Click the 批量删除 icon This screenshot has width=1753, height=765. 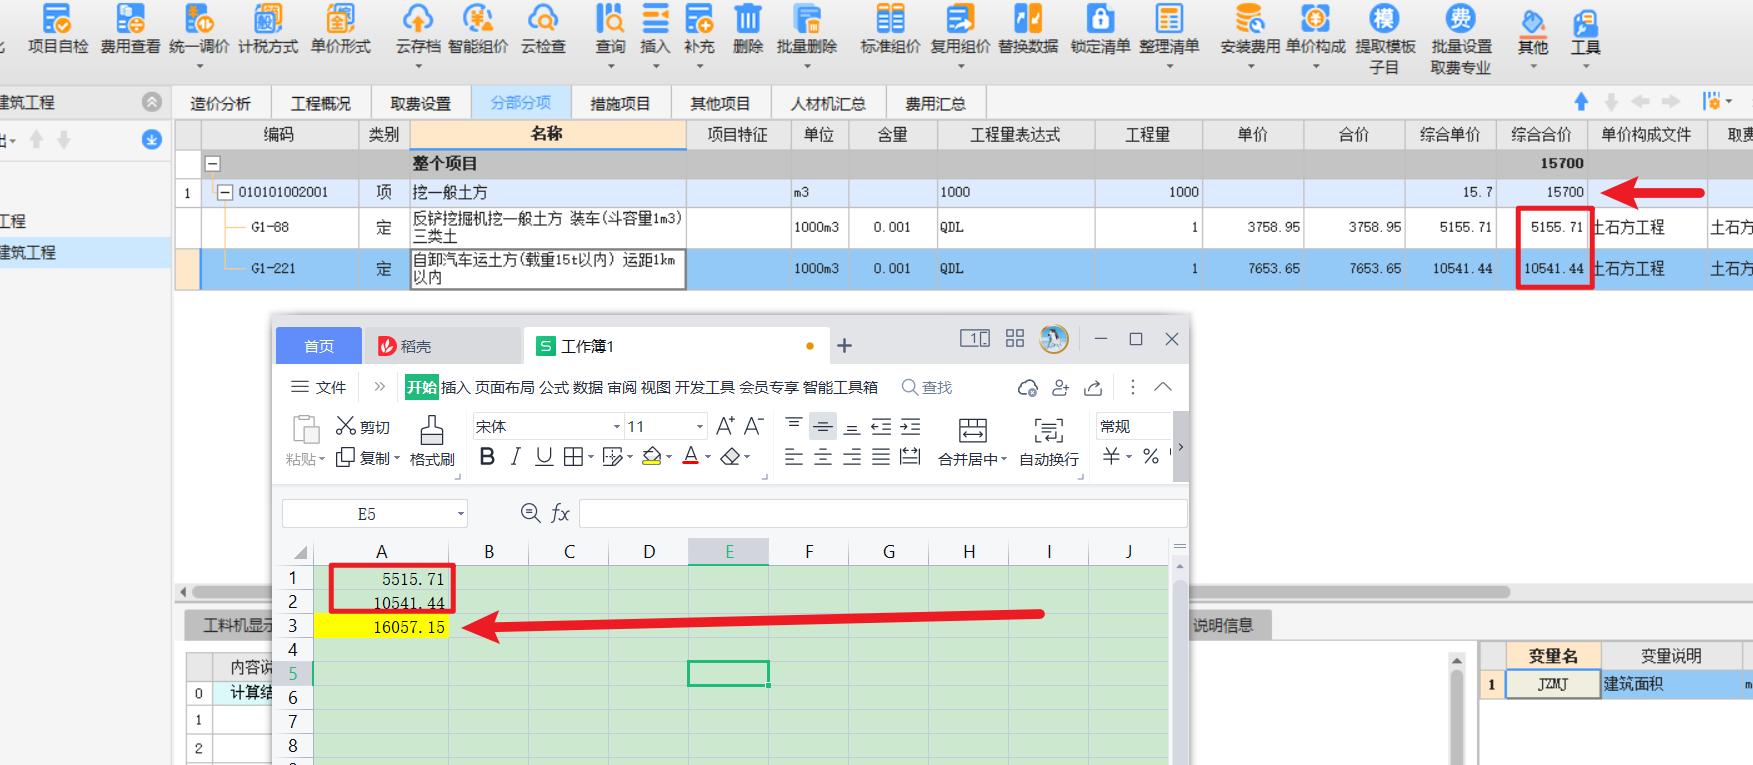(806, 18)
